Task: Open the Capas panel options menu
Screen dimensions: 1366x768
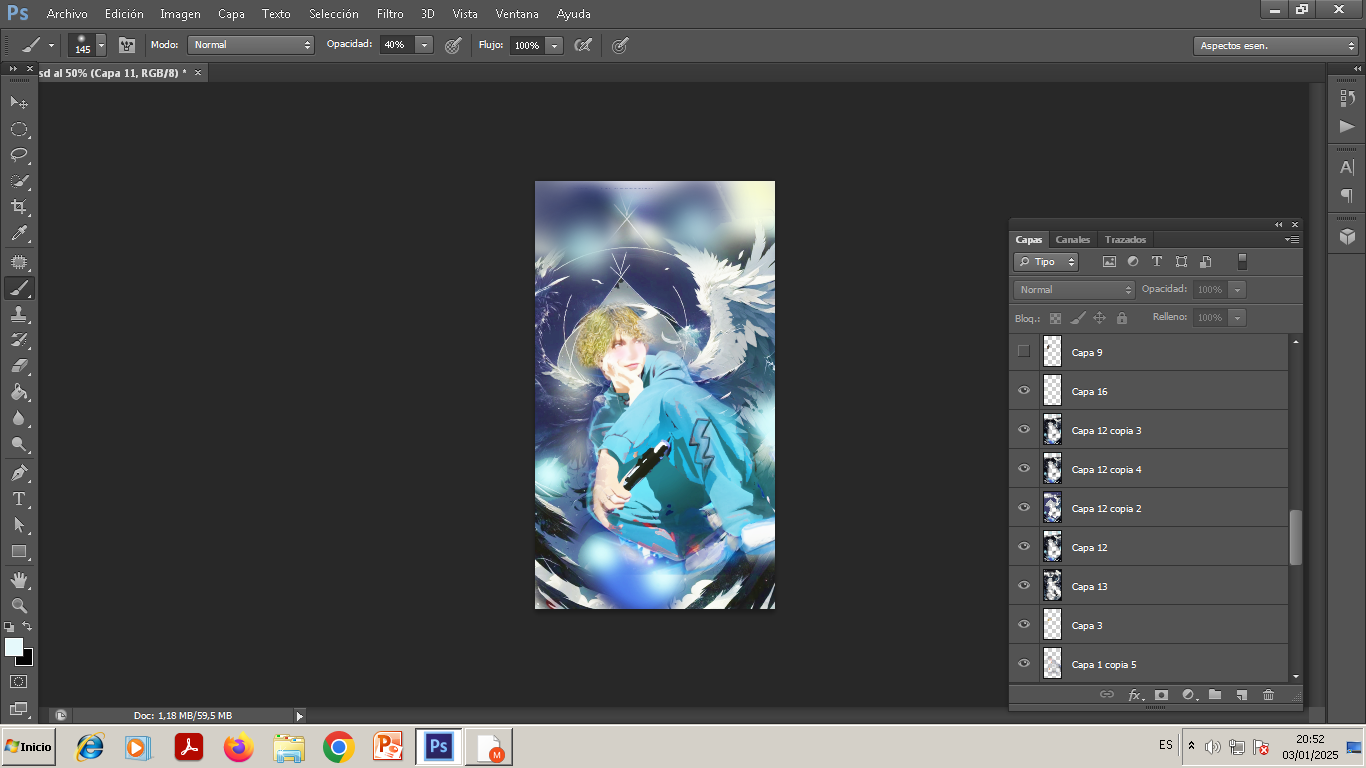Action: pyautogui.click(x=1292, y=240)
